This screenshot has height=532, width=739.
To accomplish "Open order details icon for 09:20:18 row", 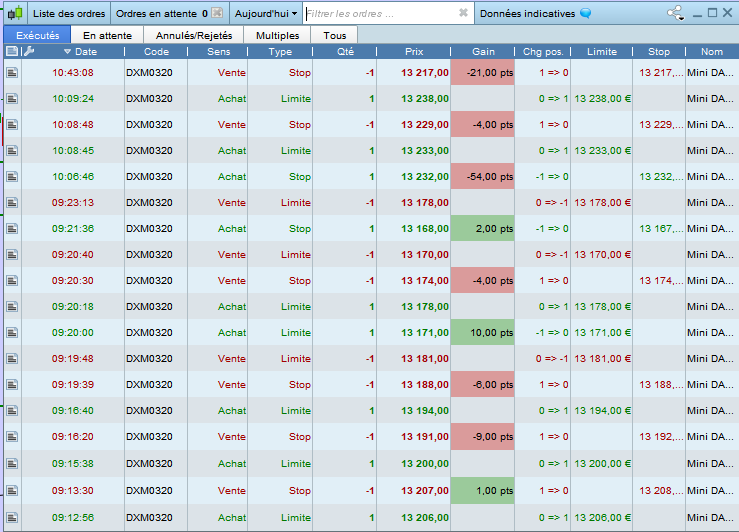I will point(12,306).
